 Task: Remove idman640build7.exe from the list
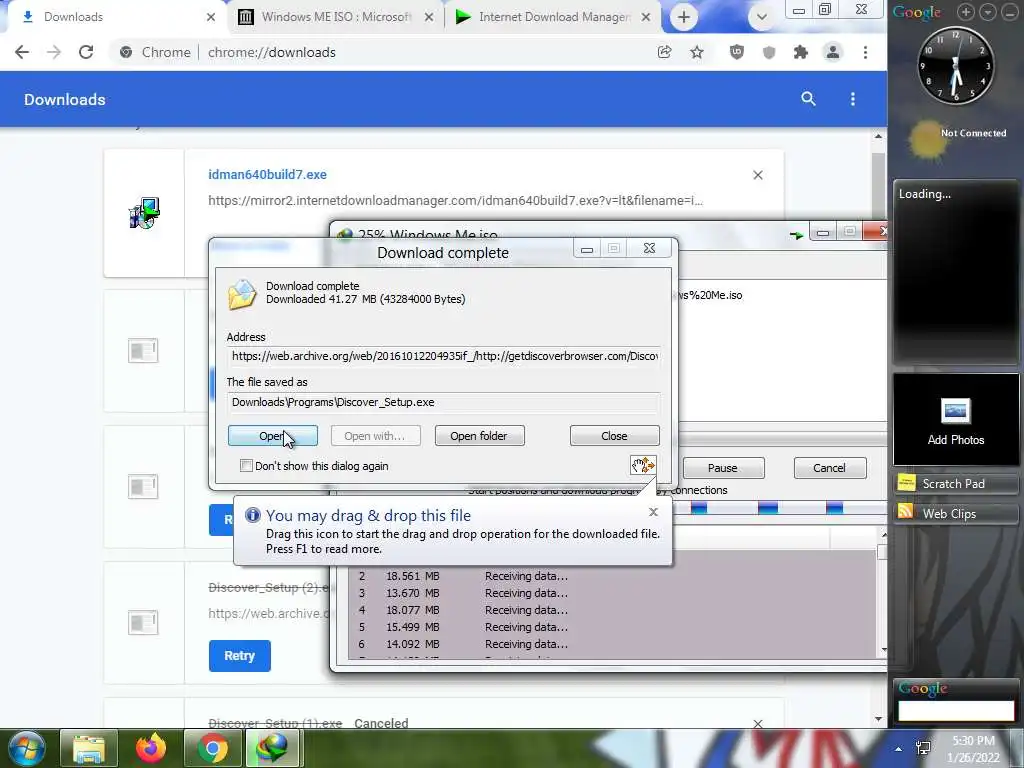pyautogui.click(x=758, y=175)
